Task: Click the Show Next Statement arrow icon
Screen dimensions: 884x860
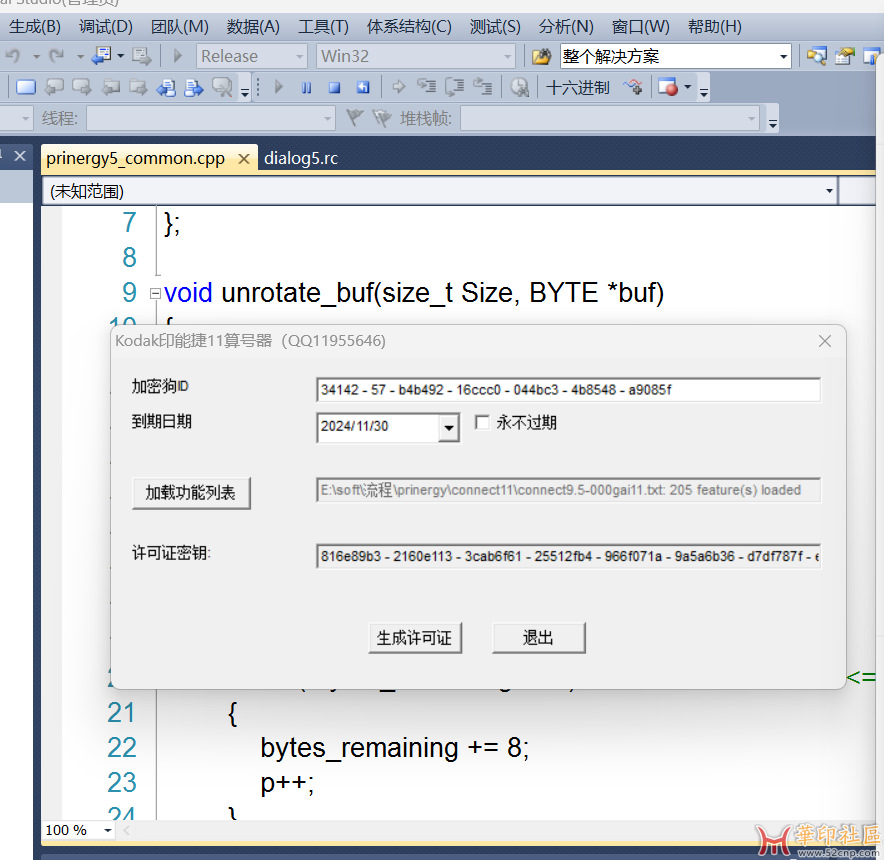Action: 399,87
